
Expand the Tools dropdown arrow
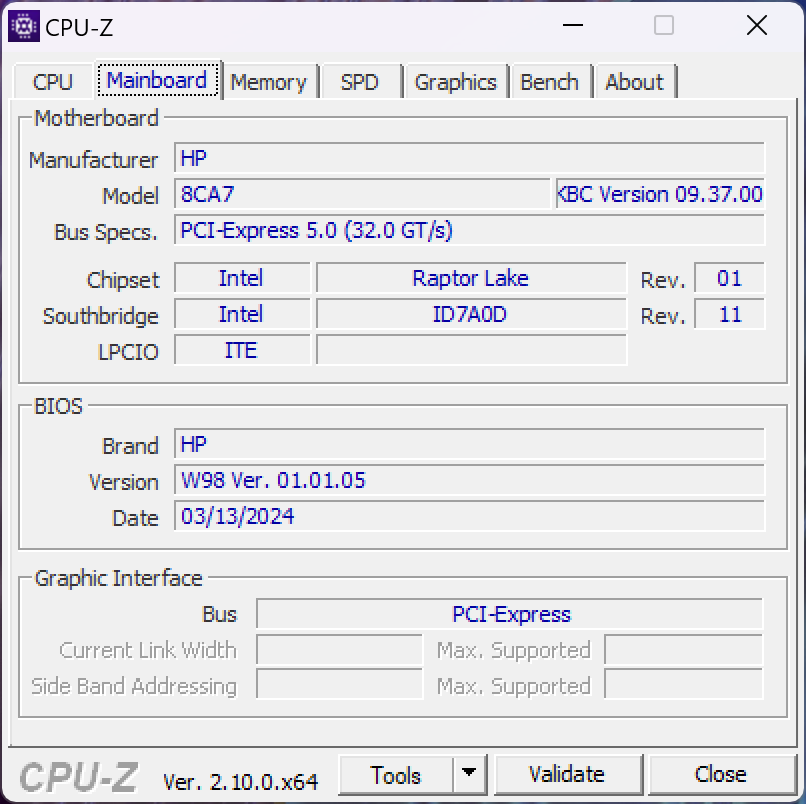(x=469, y=774)
